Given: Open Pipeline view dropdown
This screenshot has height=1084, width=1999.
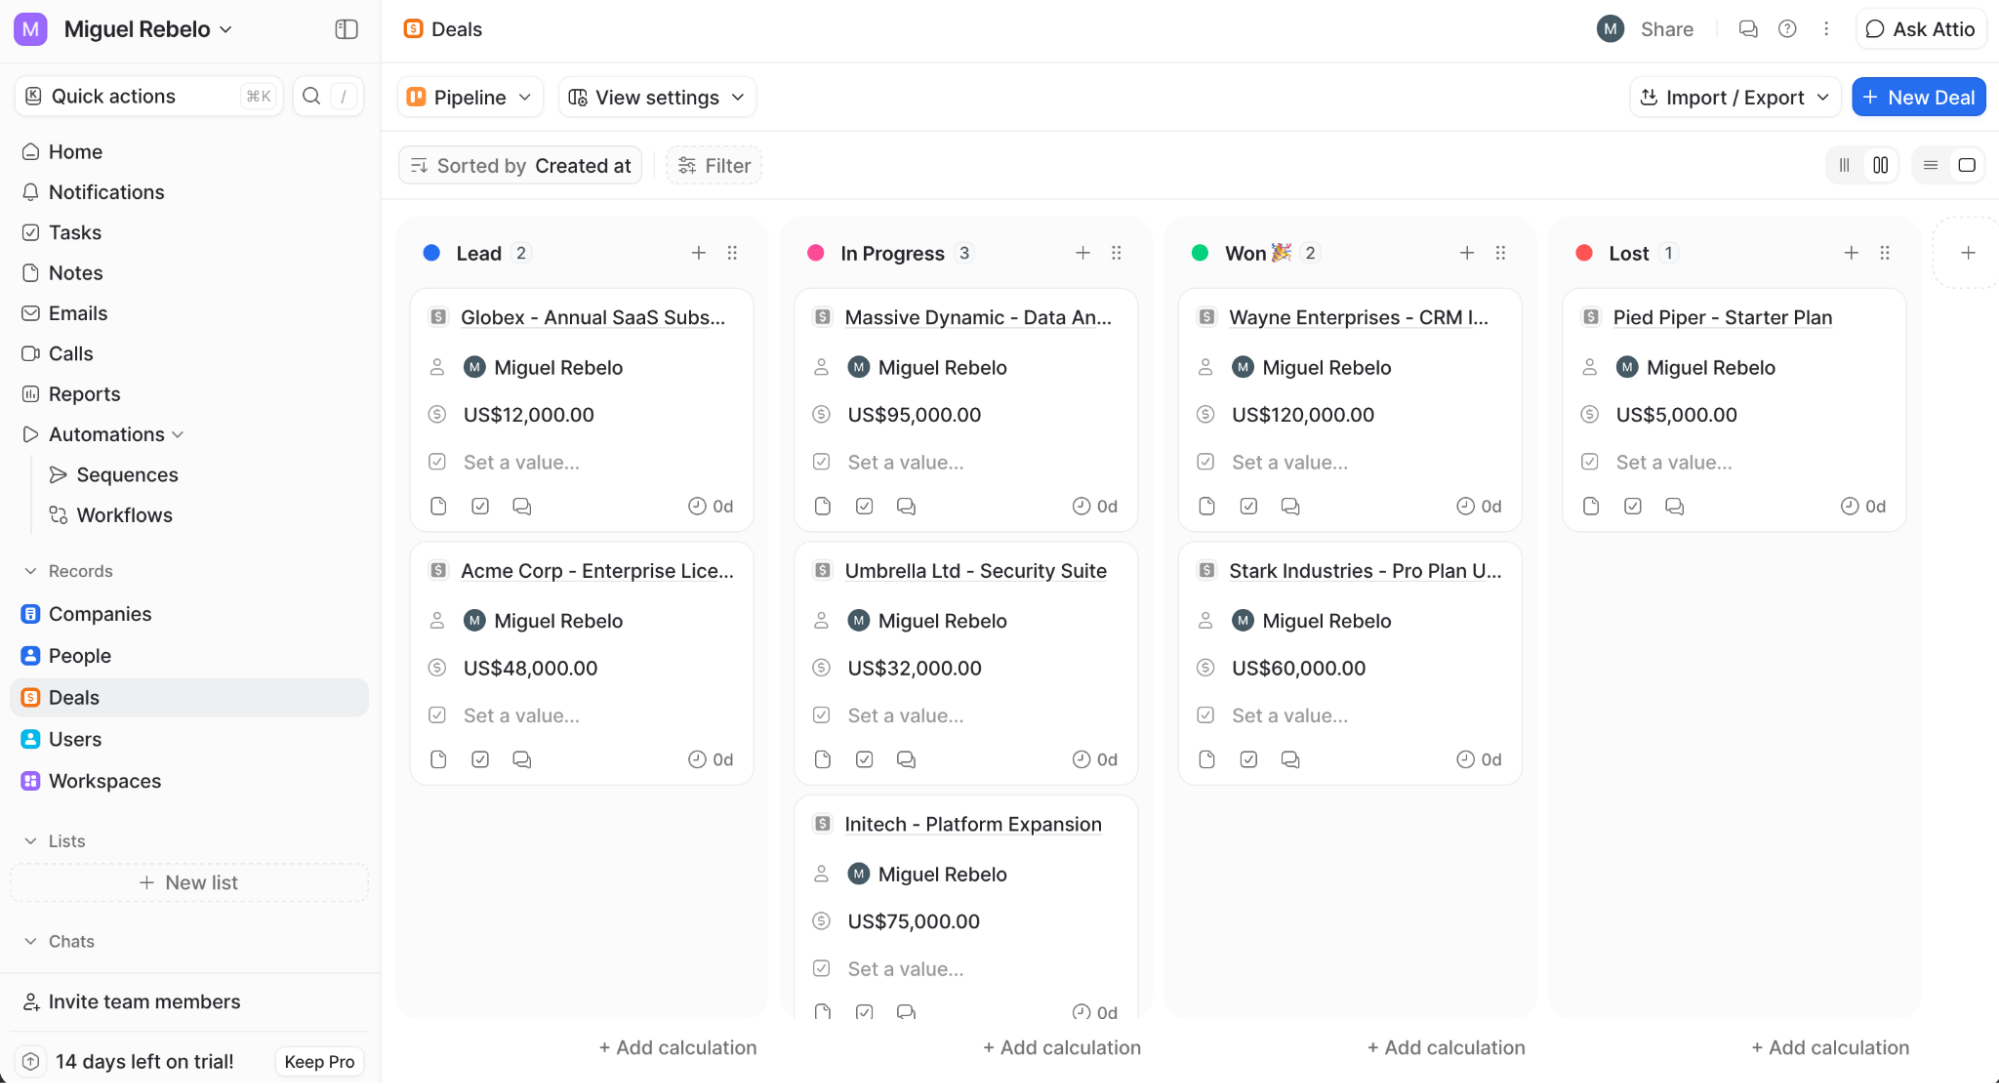Looking at the screenshot, I should click(470, 97).
